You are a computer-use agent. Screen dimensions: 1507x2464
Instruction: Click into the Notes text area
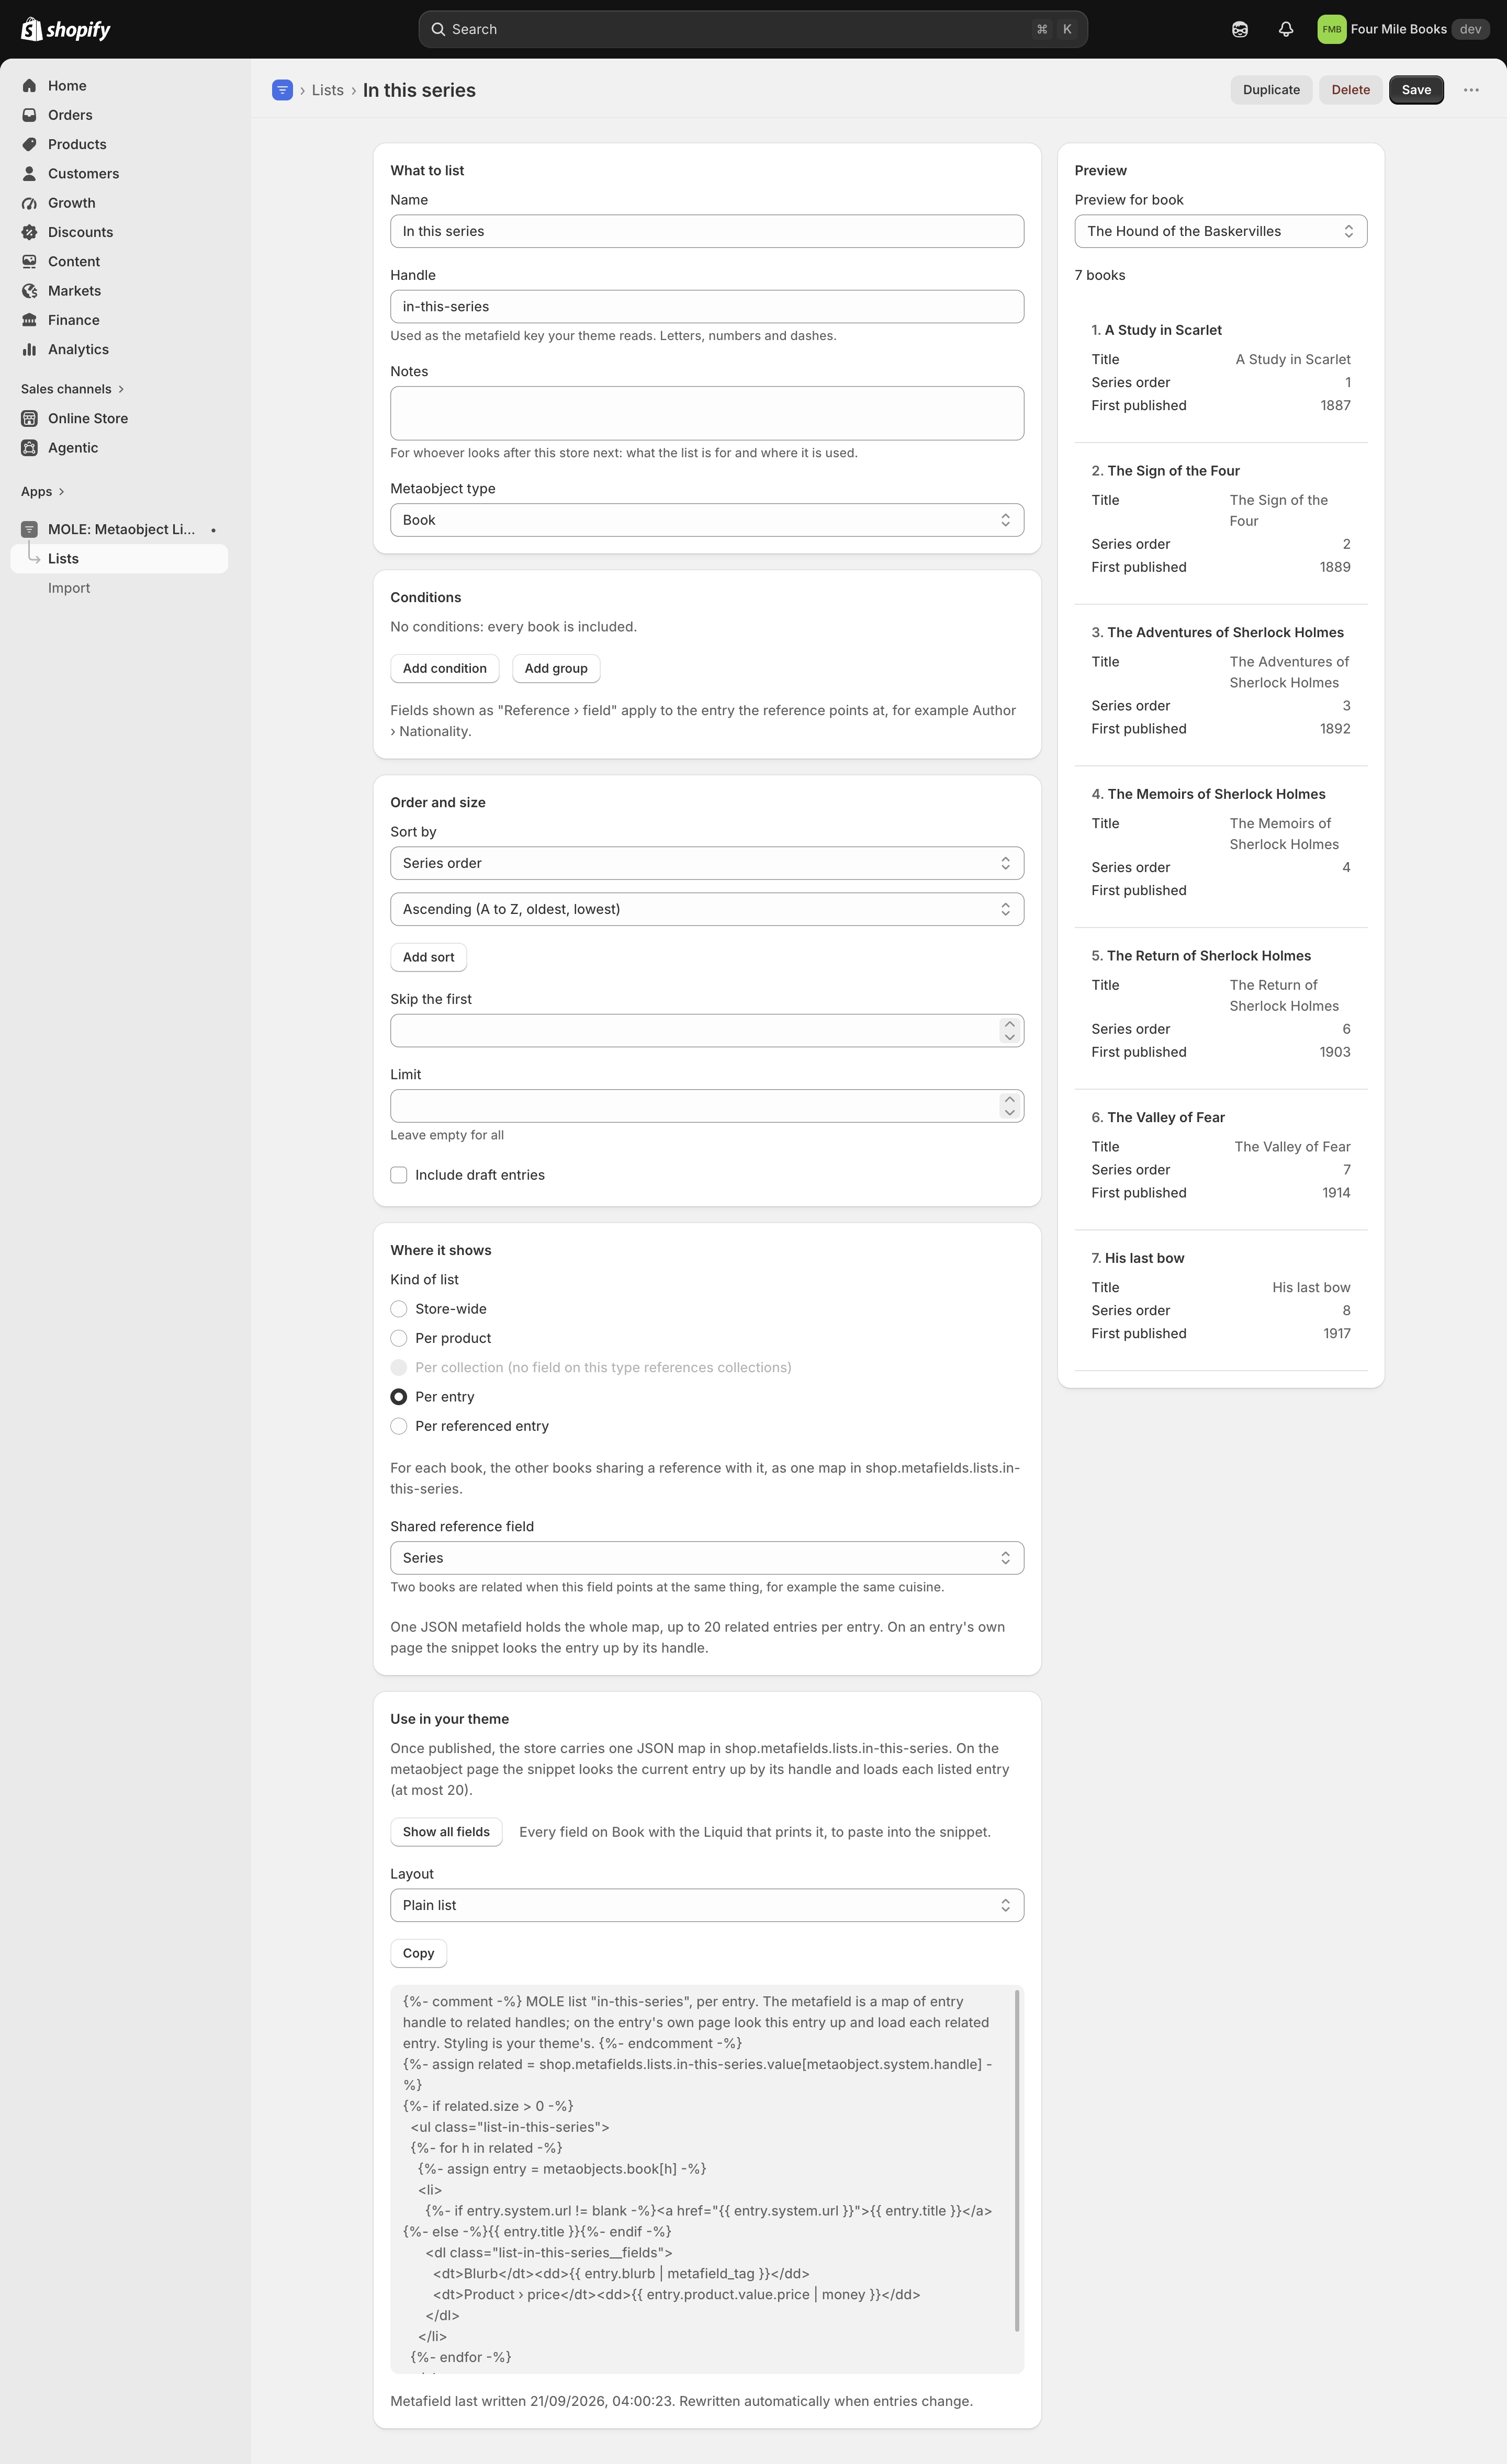[x=707, y=413]
